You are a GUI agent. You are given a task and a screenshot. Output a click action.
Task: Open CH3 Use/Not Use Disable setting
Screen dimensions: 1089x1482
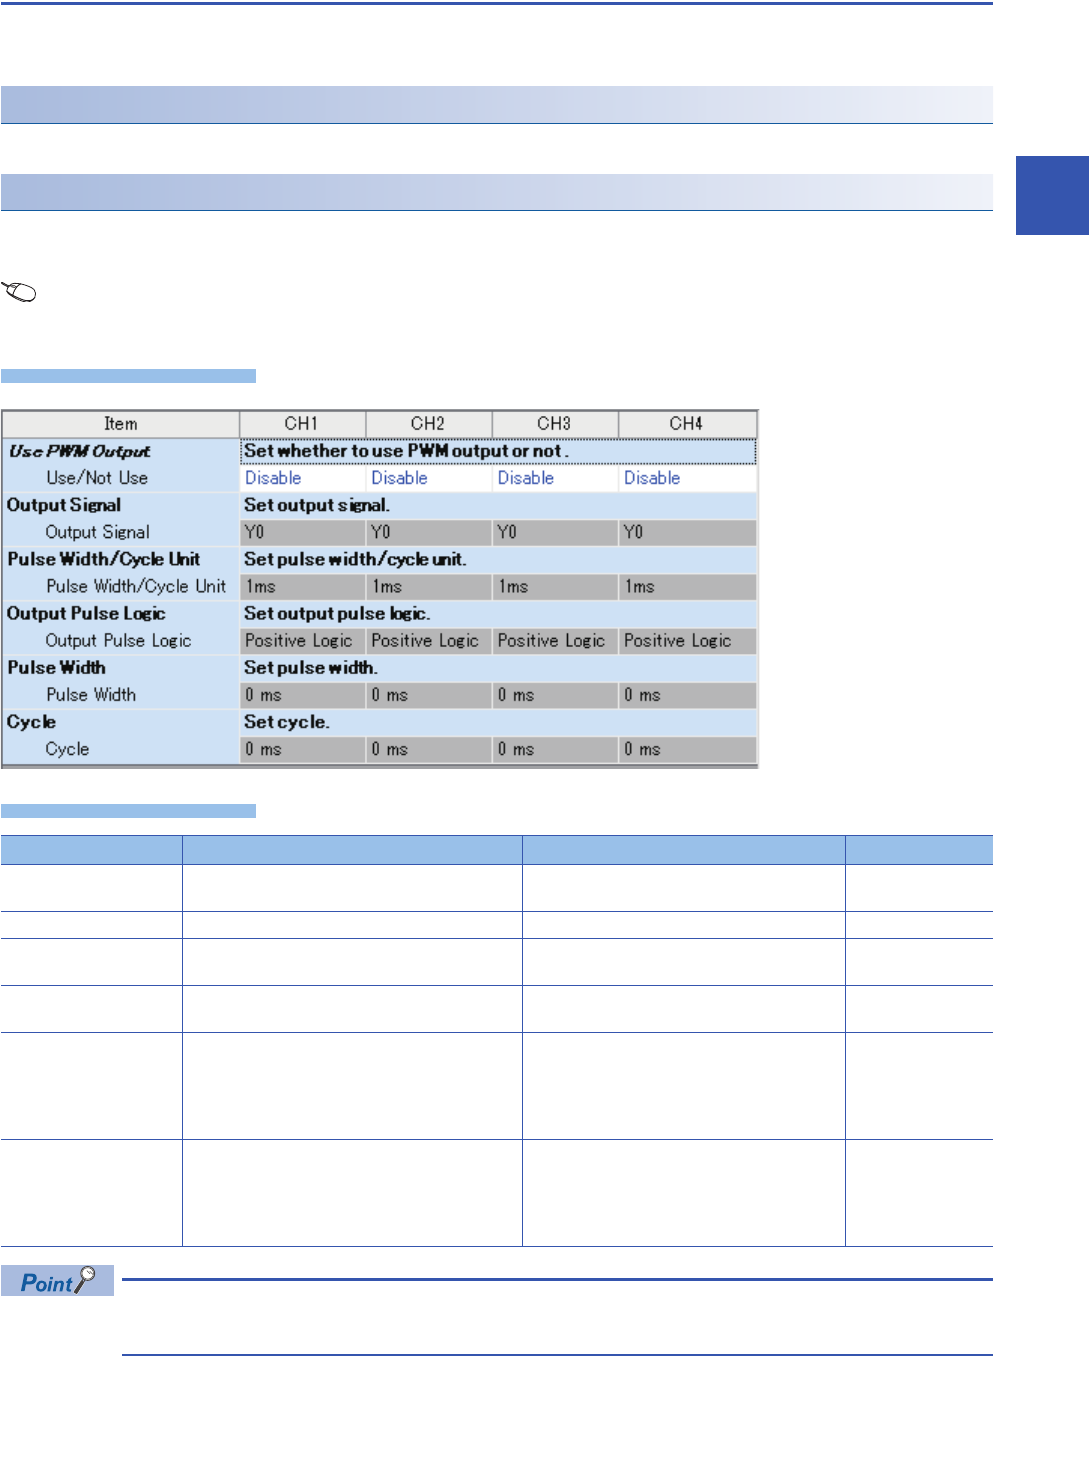click(554, 478)
